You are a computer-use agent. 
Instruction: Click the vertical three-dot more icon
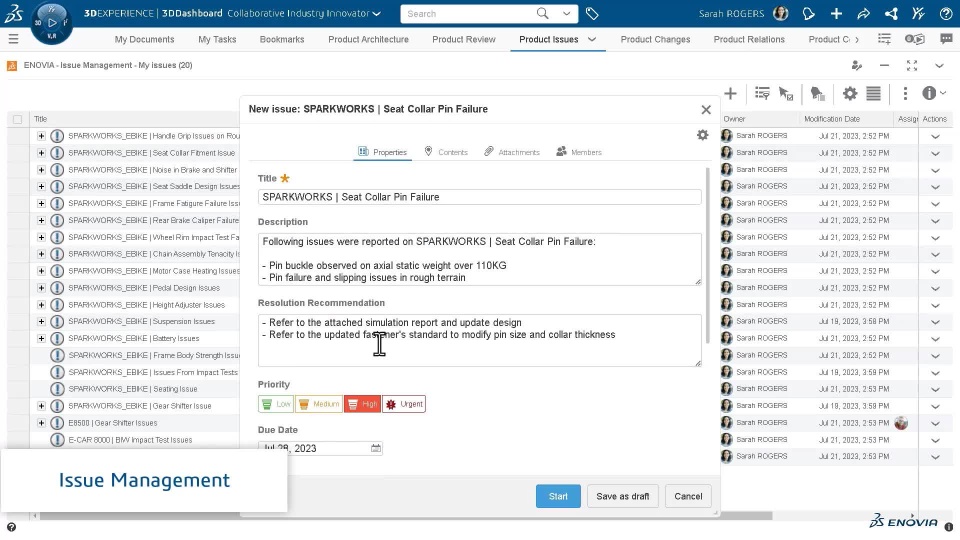point(905,94)
